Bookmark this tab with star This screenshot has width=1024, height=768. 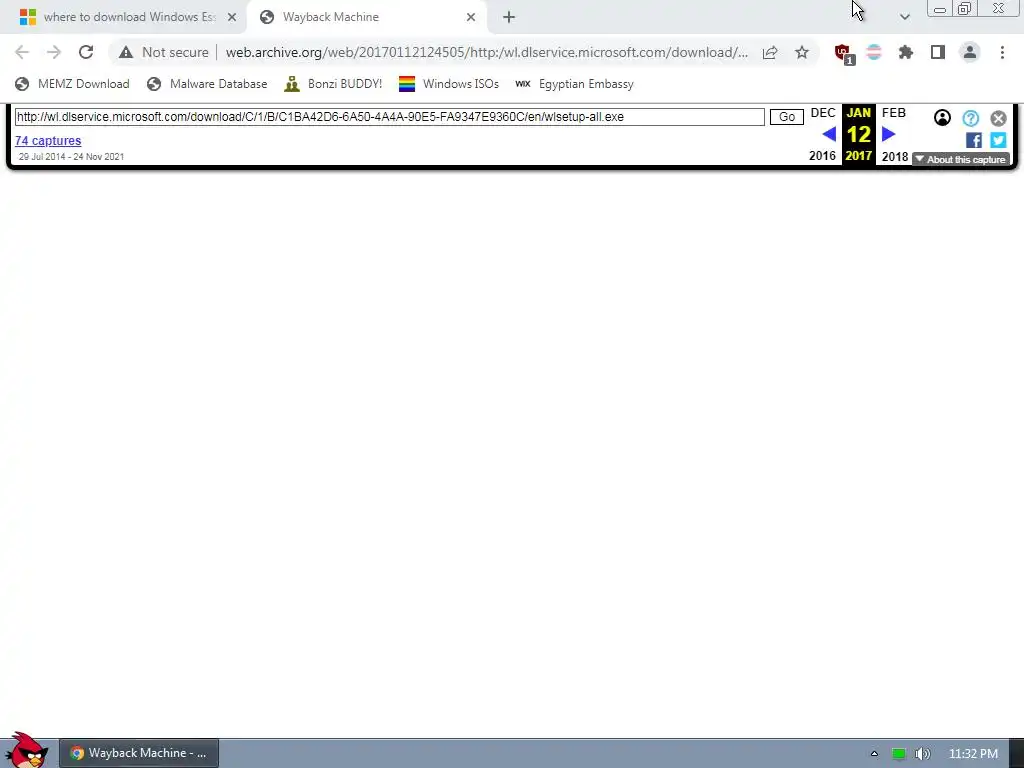pos(802,52)
